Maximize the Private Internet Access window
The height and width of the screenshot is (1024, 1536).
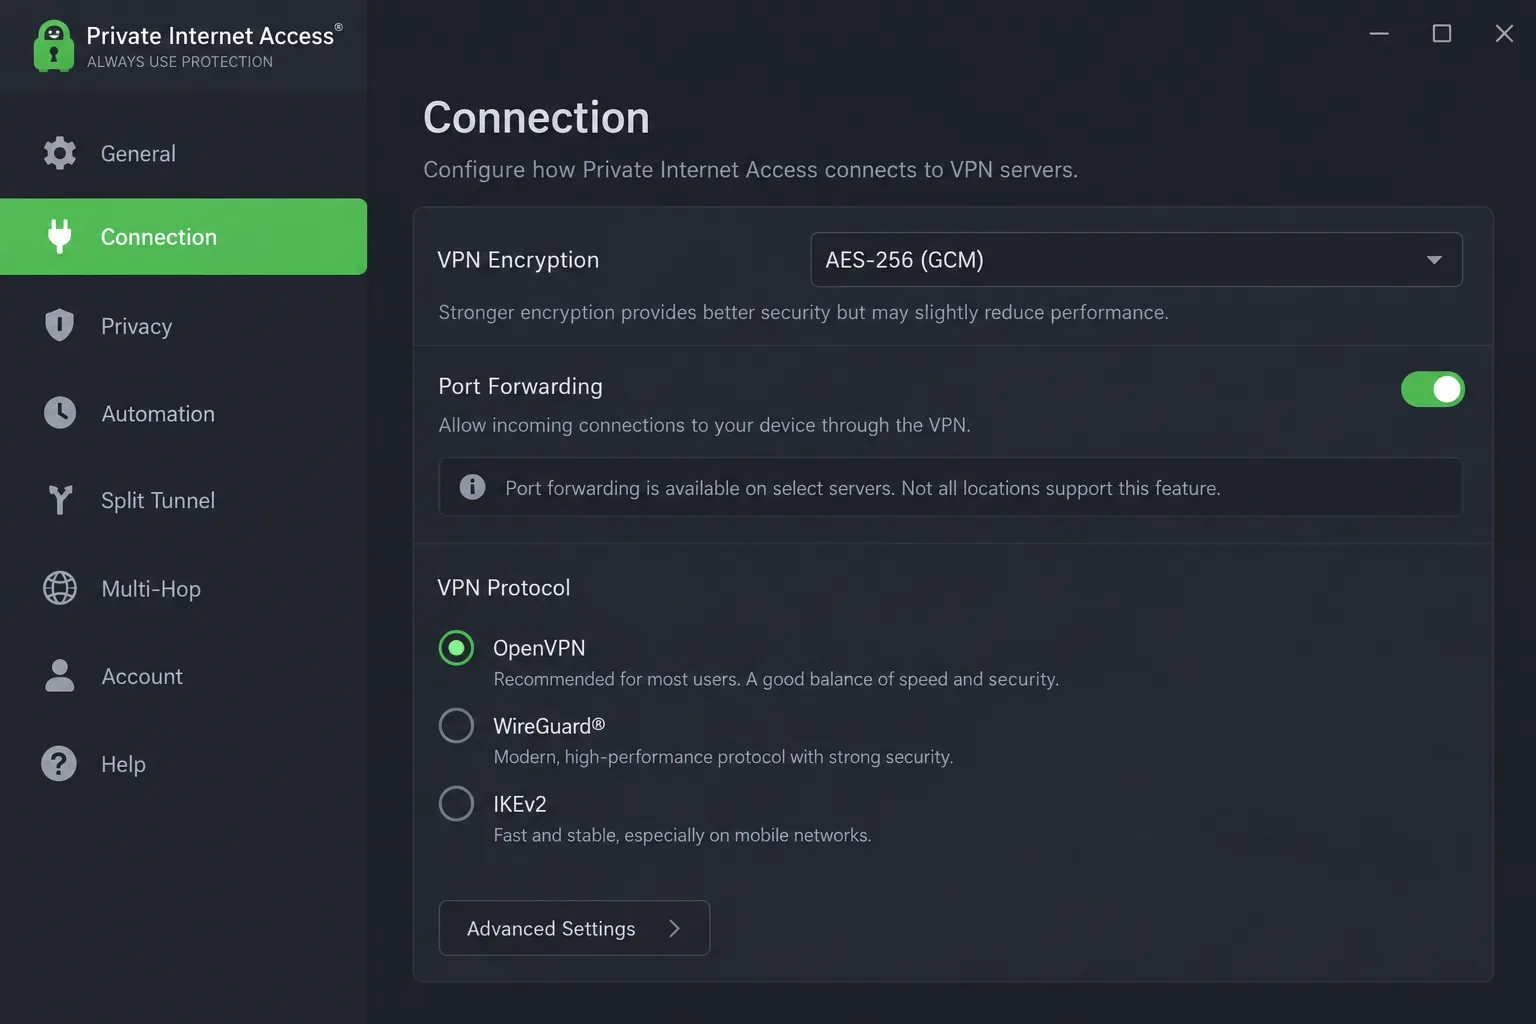(x=1442, y=33)
